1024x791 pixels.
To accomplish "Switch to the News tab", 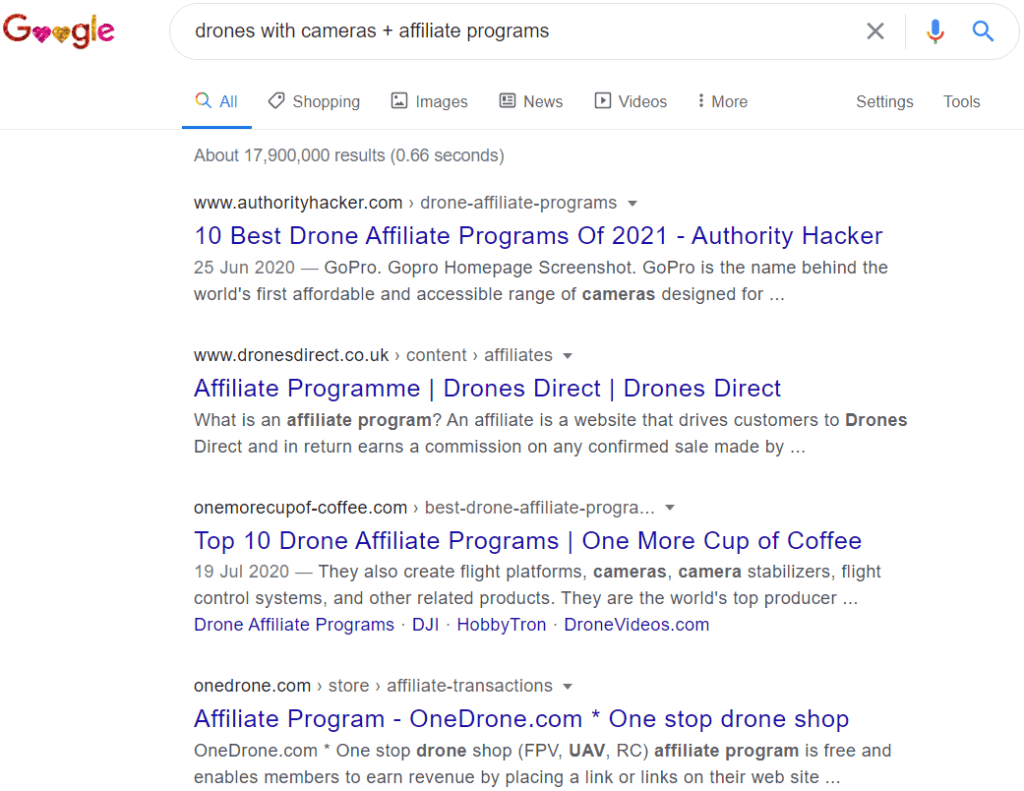I will coord(531,102).
